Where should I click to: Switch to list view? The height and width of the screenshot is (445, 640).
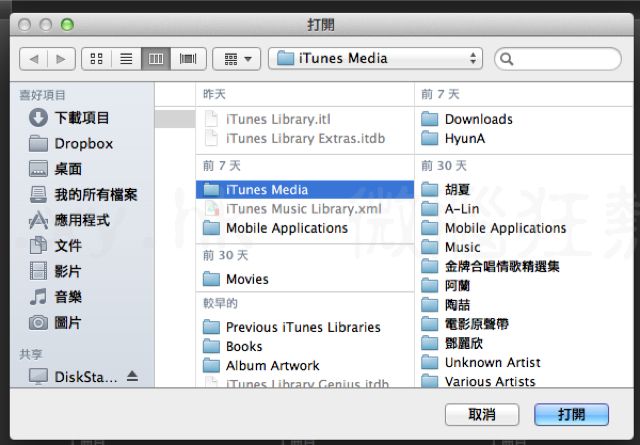point(126,59)
